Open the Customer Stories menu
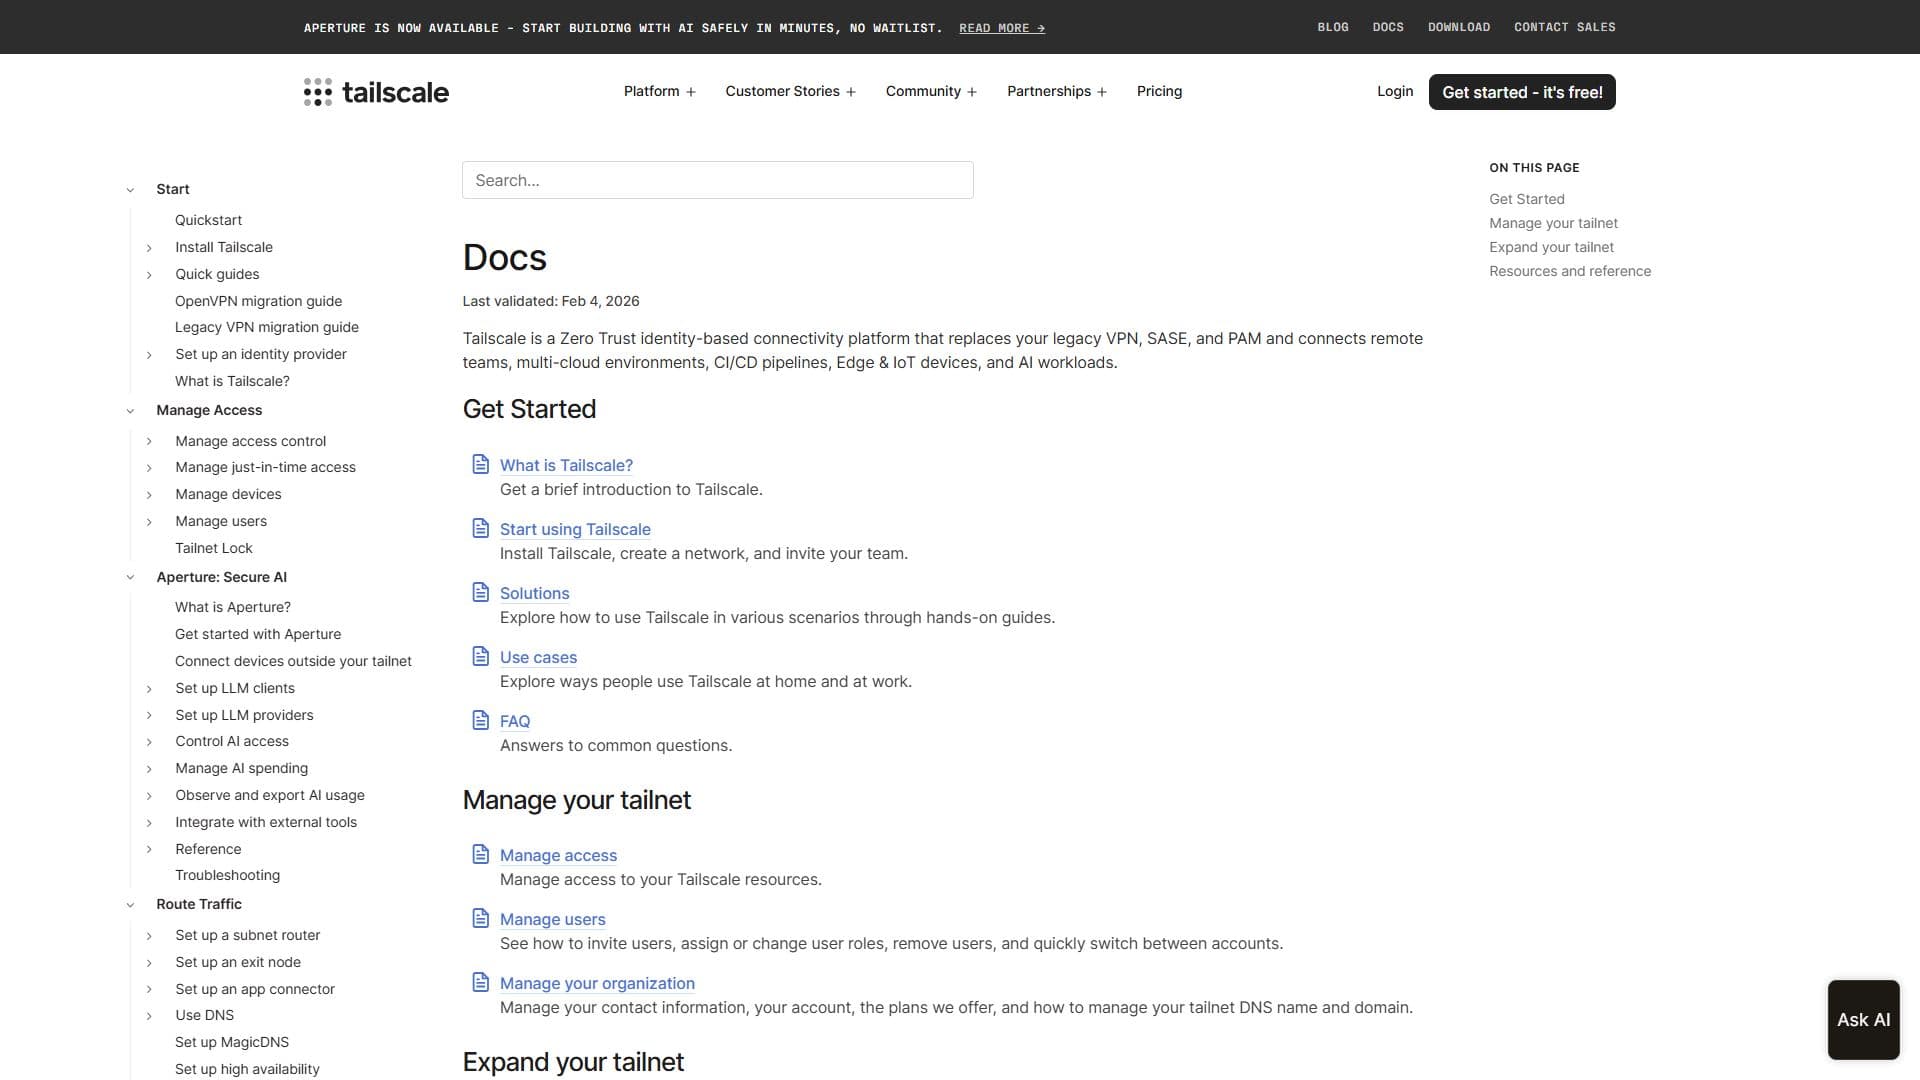Viewport: 1920px width, 1080px height. tap(790, 91)
